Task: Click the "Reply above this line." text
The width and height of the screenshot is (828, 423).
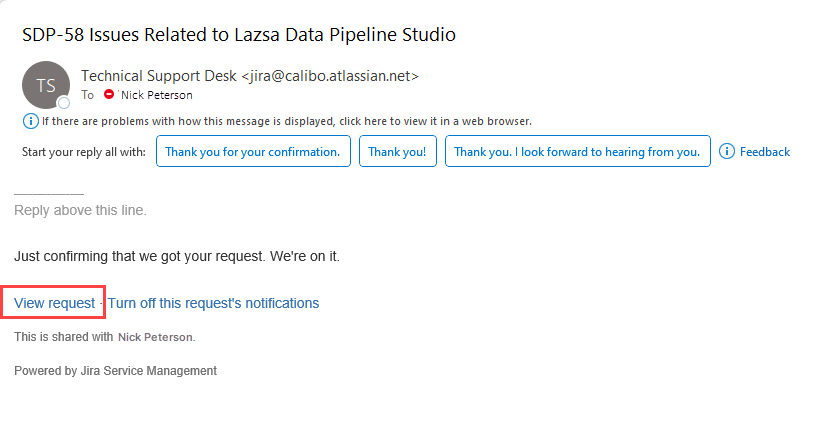Action: coord(80,210)
